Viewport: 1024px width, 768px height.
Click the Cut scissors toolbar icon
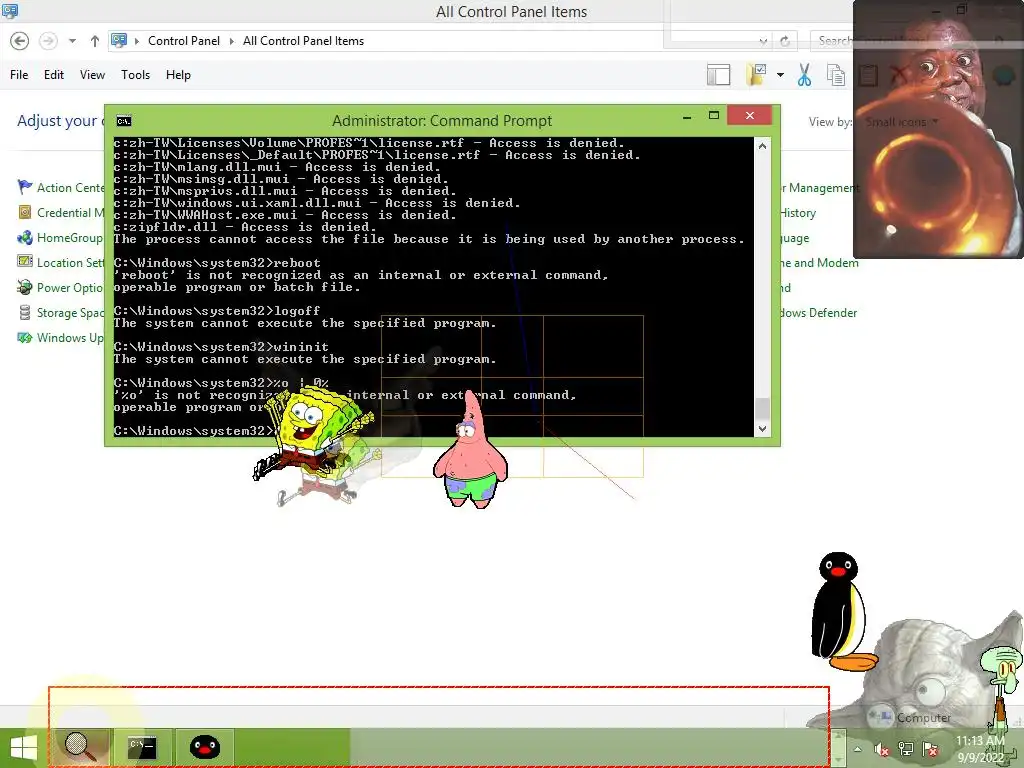(x=805, y=74)
